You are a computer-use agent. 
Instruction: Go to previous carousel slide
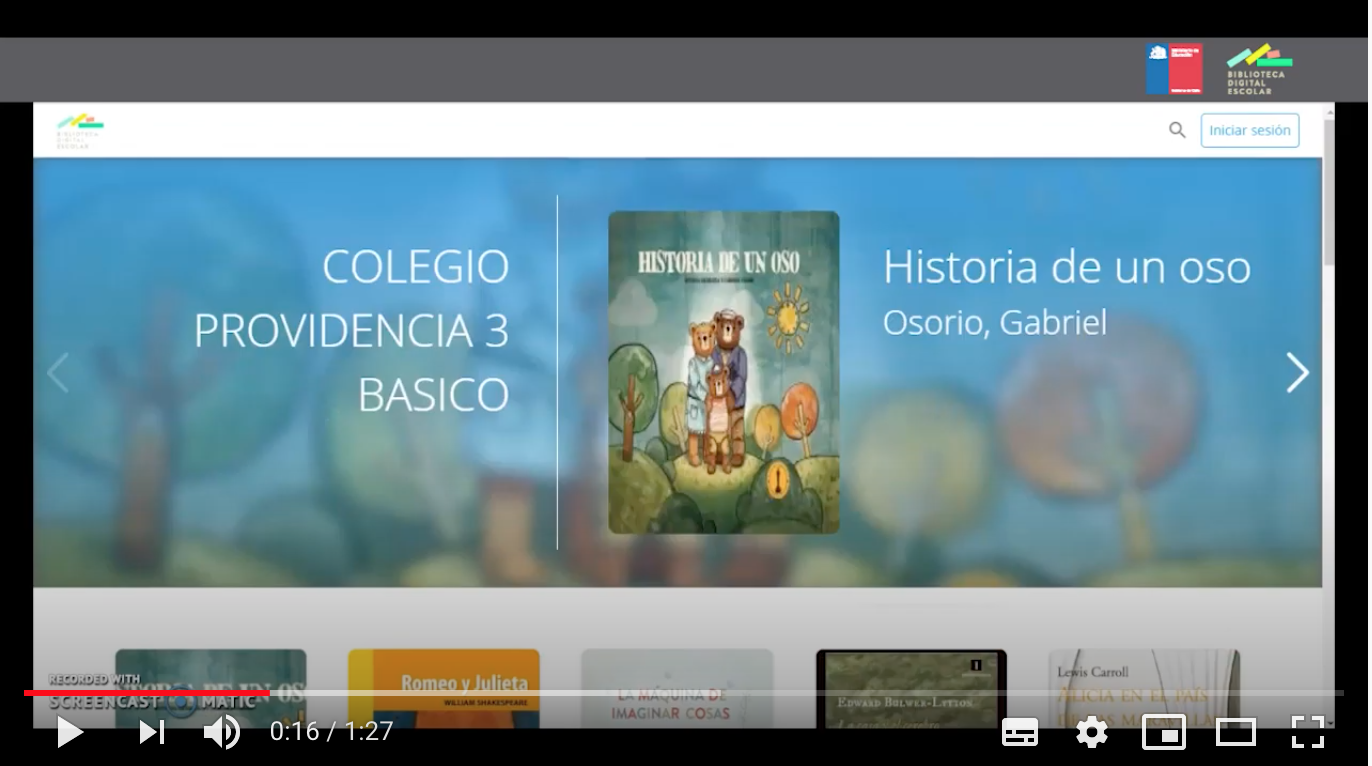(x=58, y=373)
